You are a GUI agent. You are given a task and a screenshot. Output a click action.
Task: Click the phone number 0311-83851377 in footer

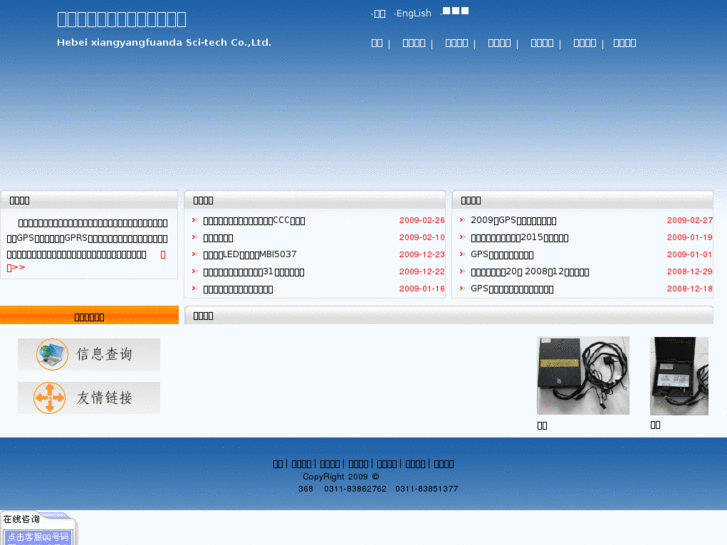coord(427,489)
